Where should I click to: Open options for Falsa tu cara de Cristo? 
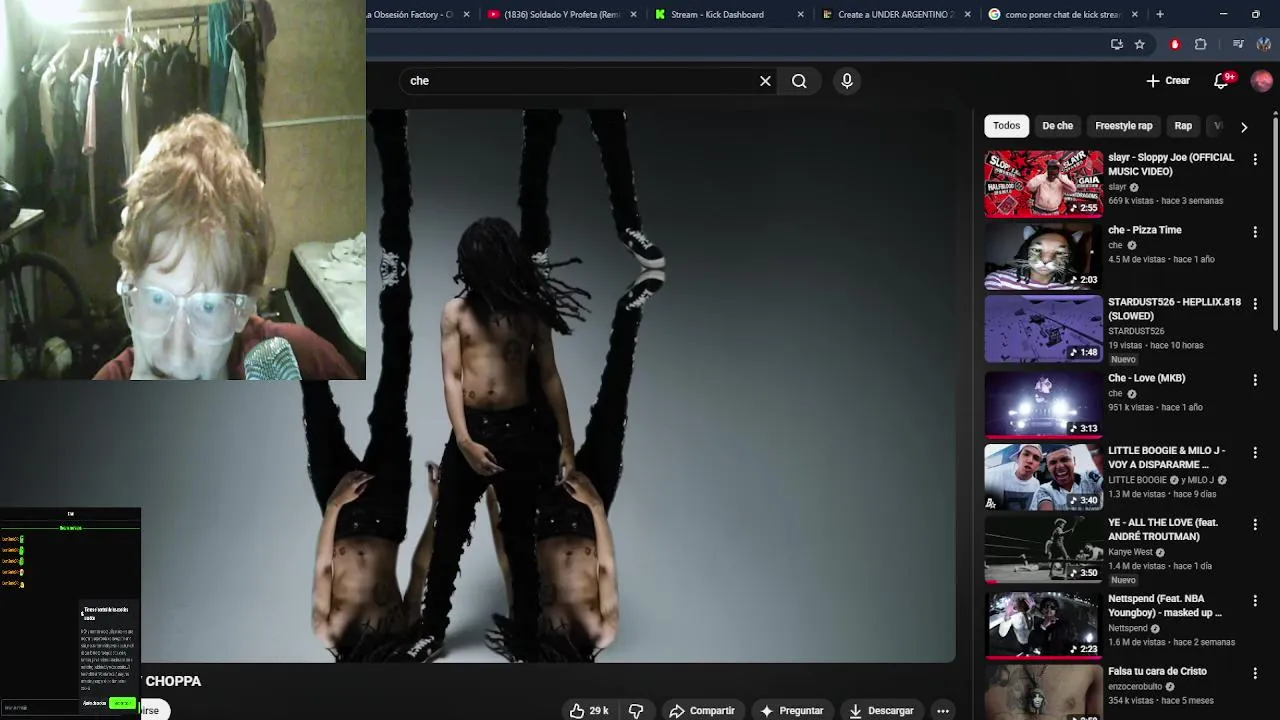pyautogui.click(x=1255, y=673)
